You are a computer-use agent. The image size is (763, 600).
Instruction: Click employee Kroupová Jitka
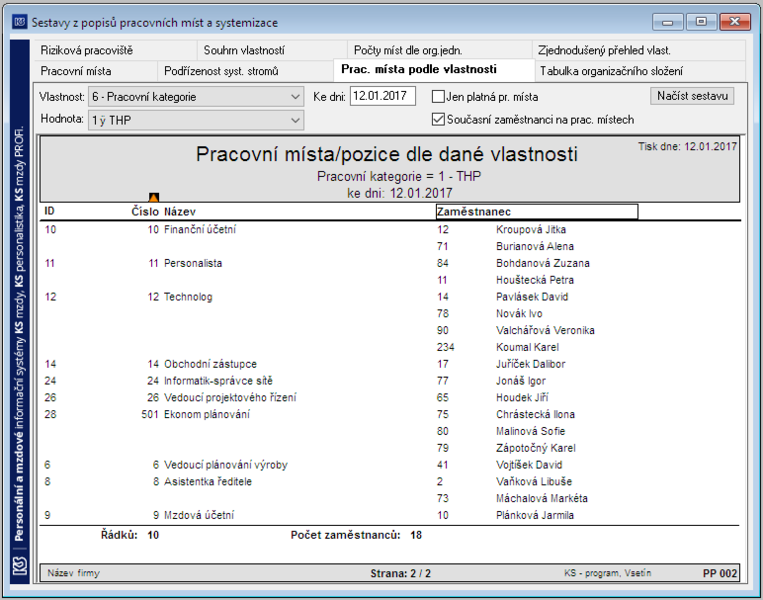[531, 230]
